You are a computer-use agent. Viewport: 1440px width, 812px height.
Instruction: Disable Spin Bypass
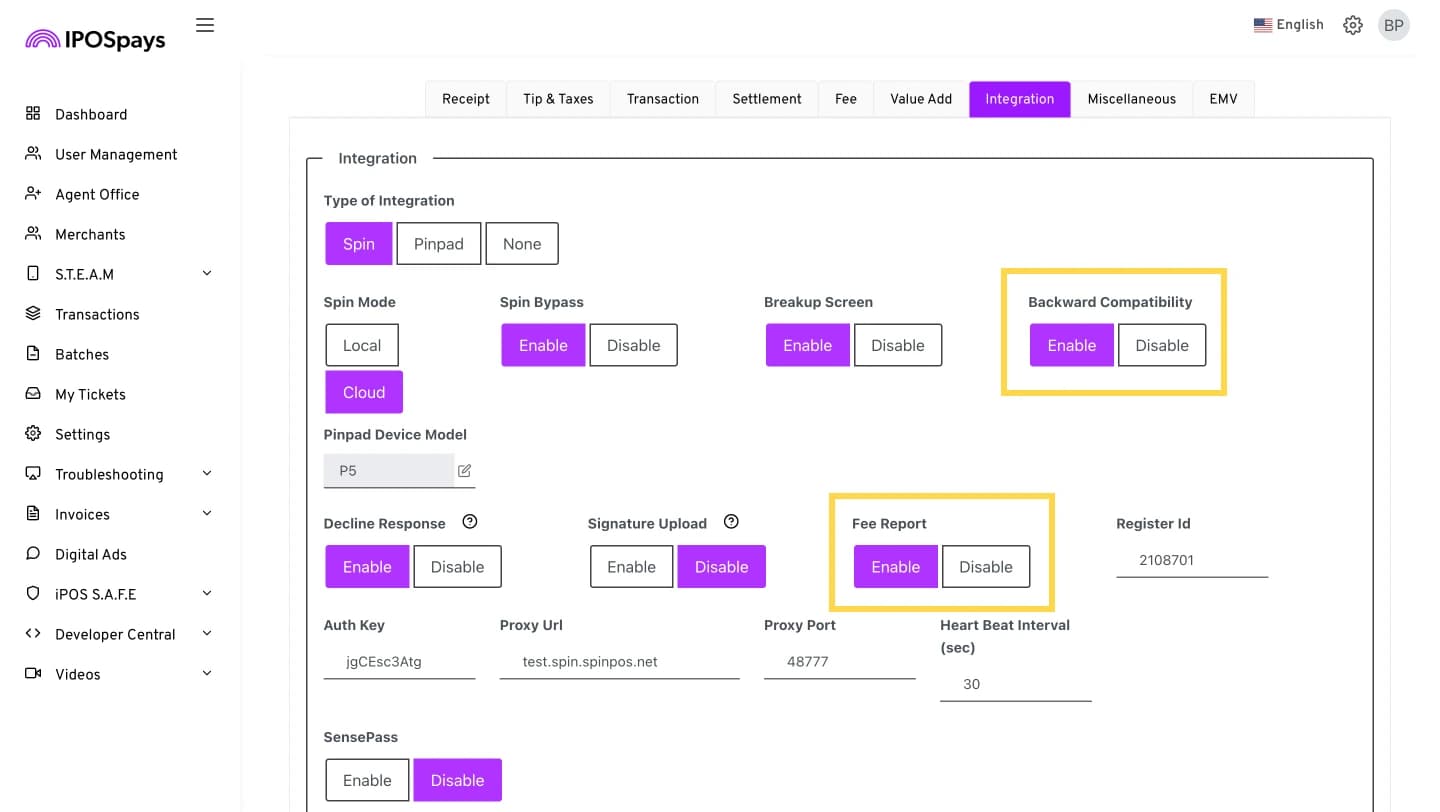coord(633,345)
